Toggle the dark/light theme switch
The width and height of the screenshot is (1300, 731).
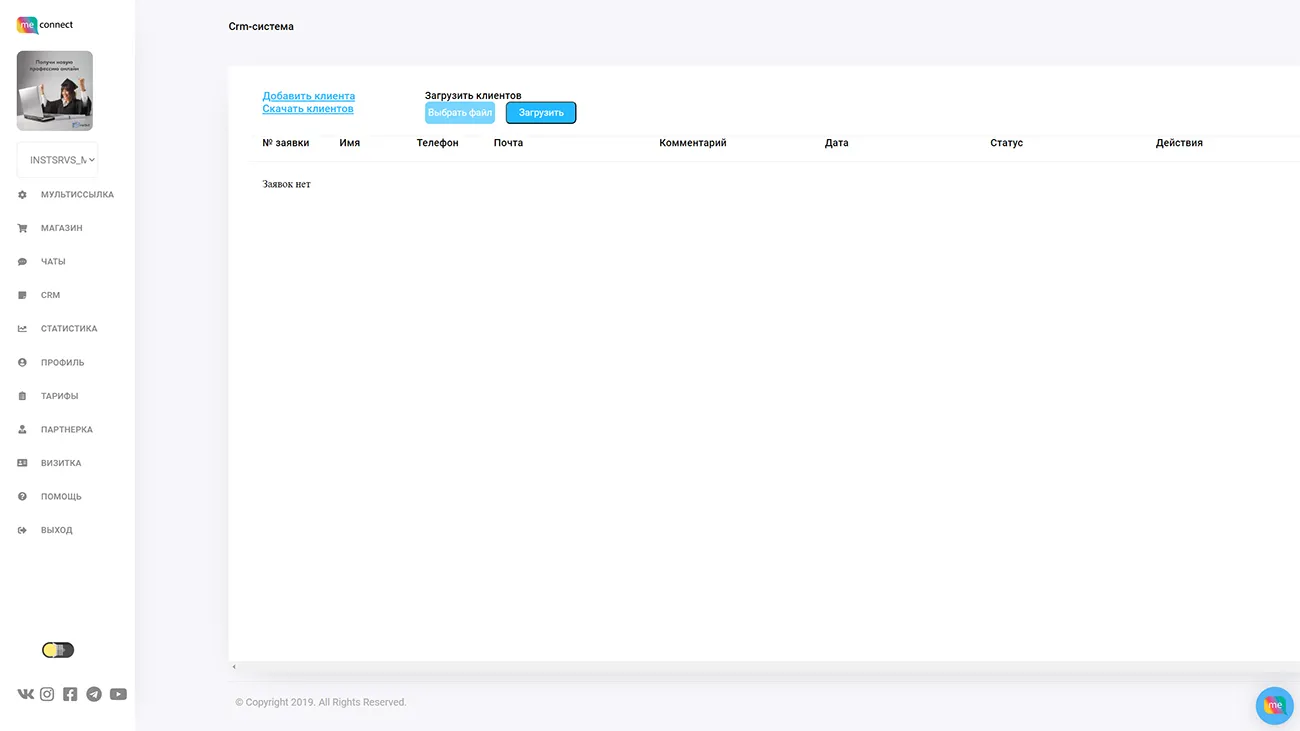58,650
